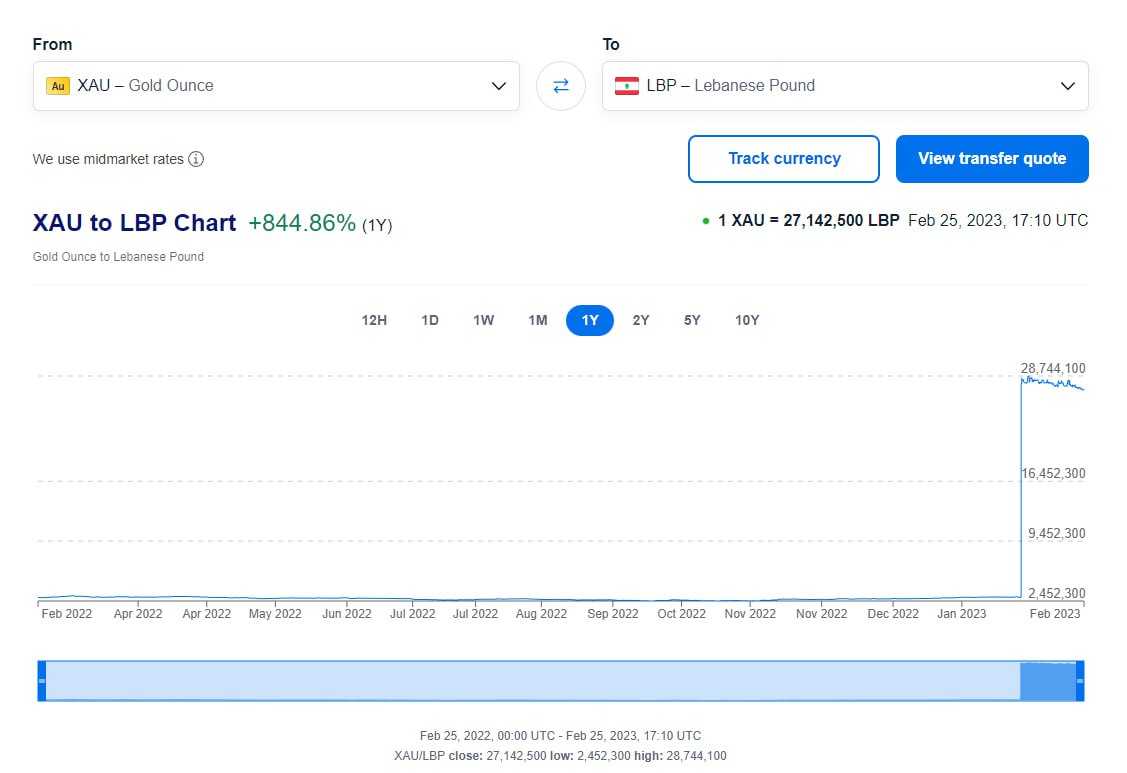
Task: Click the View transfer quote button
Action: pyautogui.click(x=992, y=159)
